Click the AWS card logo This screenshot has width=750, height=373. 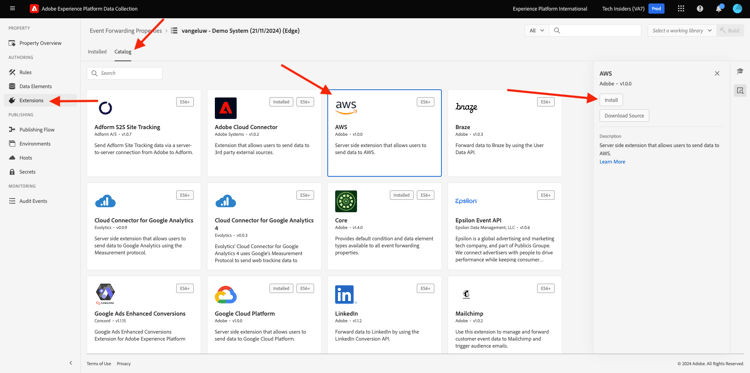346,108
